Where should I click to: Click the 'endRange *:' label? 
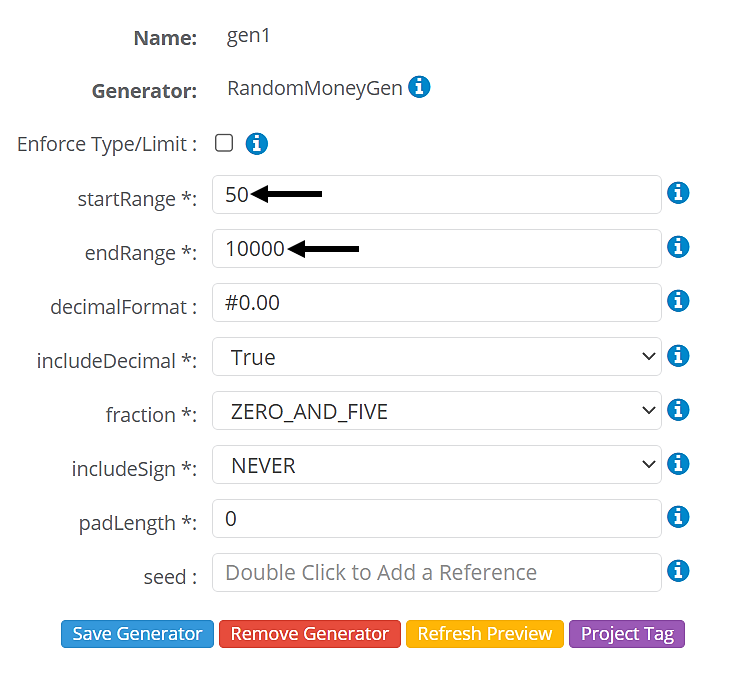[141, 253]
